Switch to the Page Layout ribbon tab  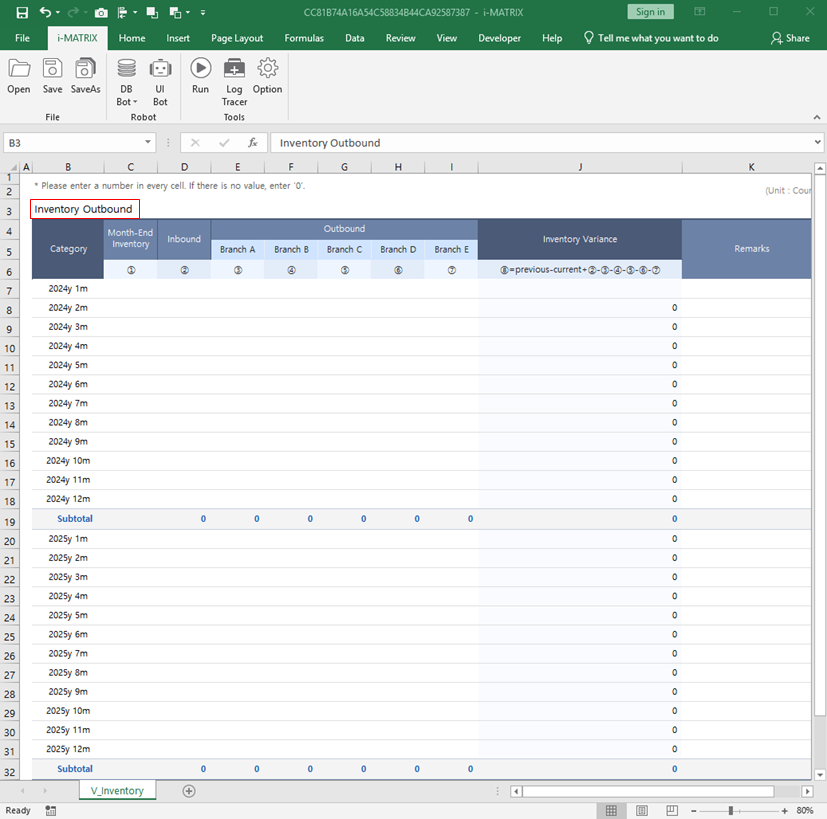click(237, 38)
